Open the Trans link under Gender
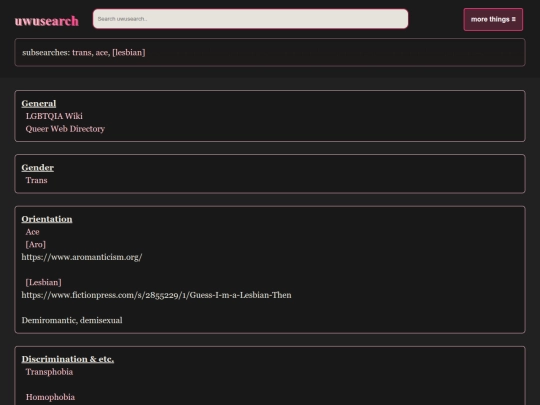 [37, 180]
